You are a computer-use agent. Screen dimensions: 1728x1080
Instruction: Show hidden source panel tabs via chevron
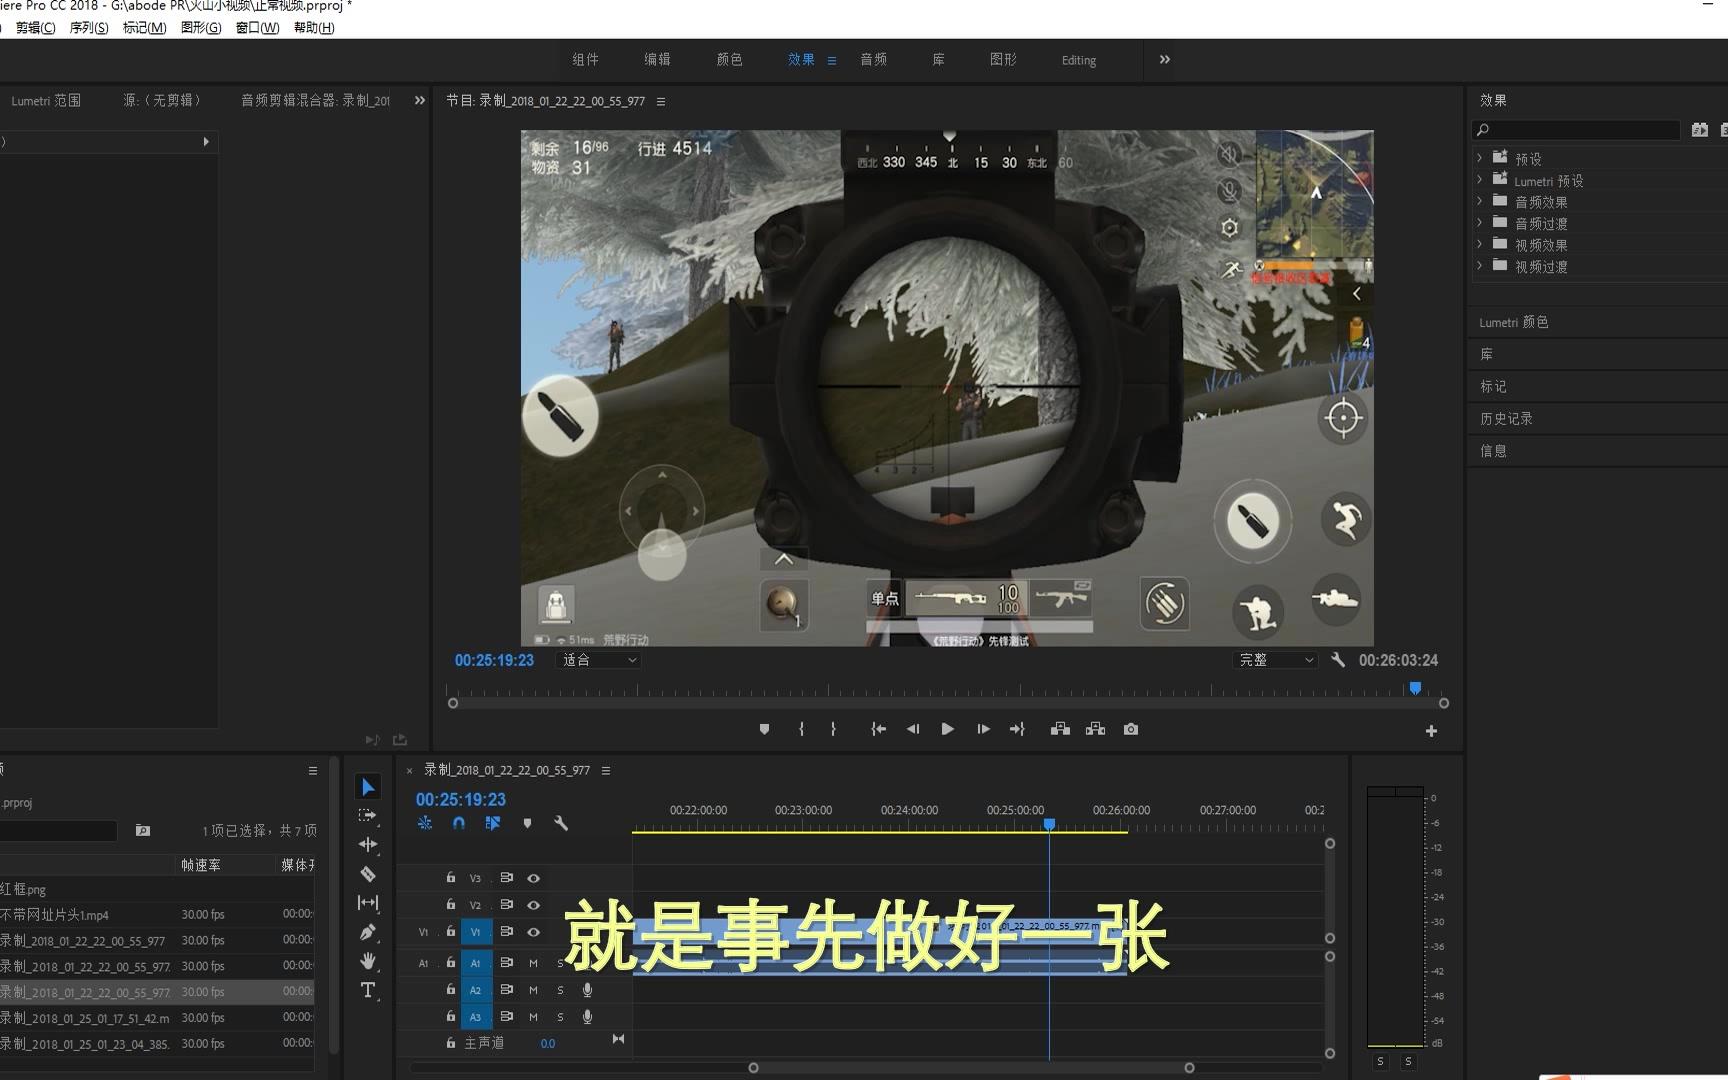pos(419,100)
